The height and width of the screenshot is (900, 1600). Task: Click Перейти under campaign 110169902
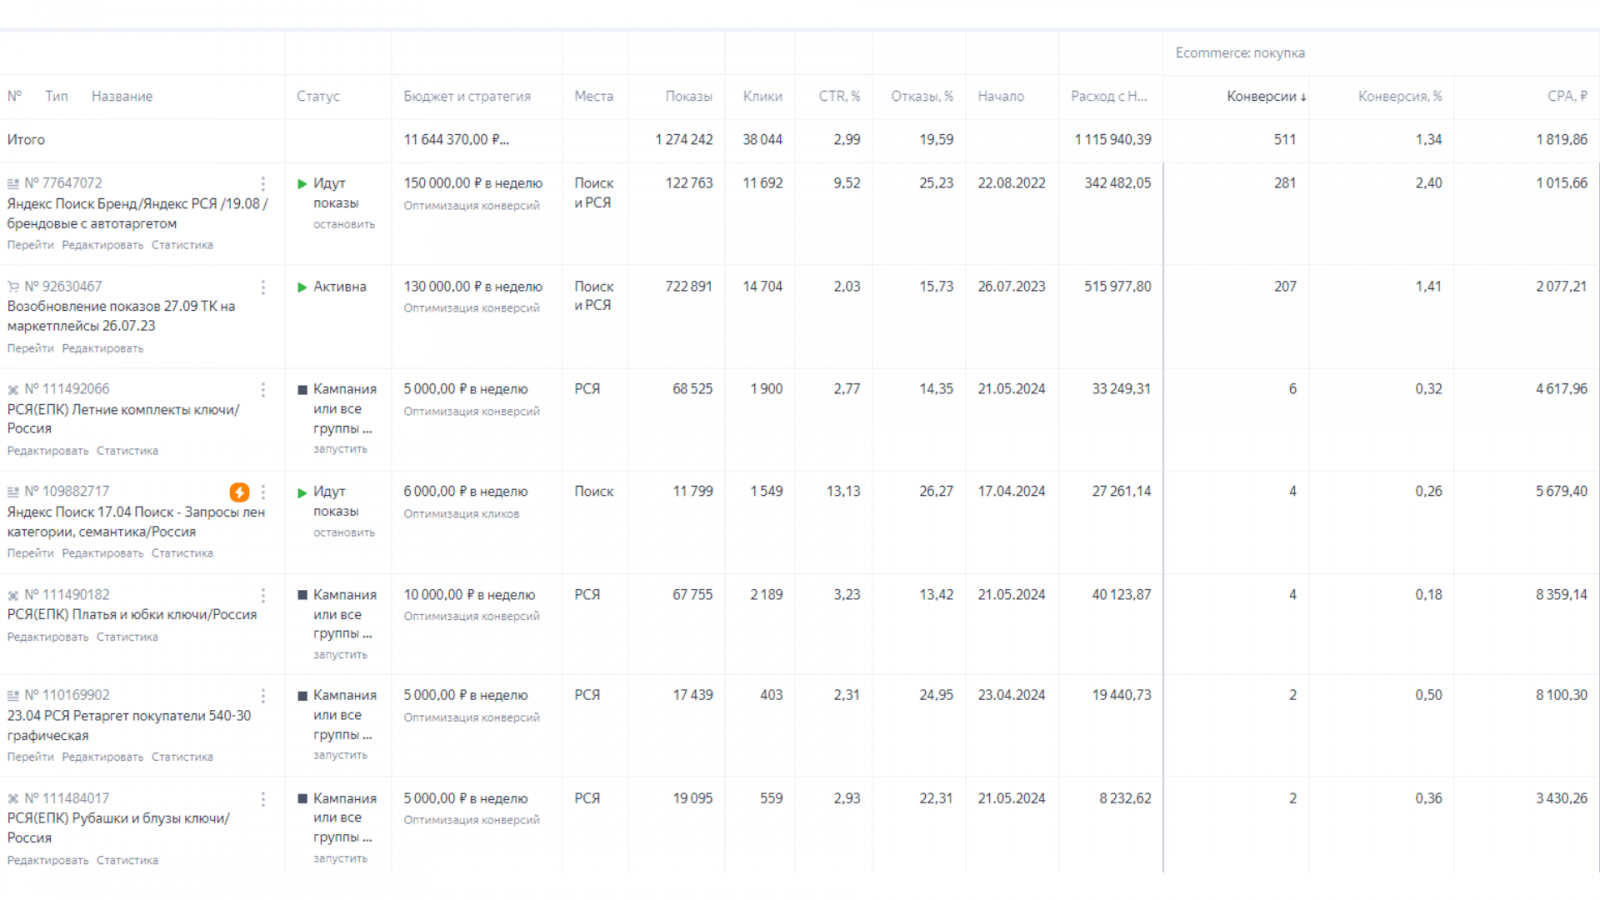pyautogui.click(x=30, y=757)
